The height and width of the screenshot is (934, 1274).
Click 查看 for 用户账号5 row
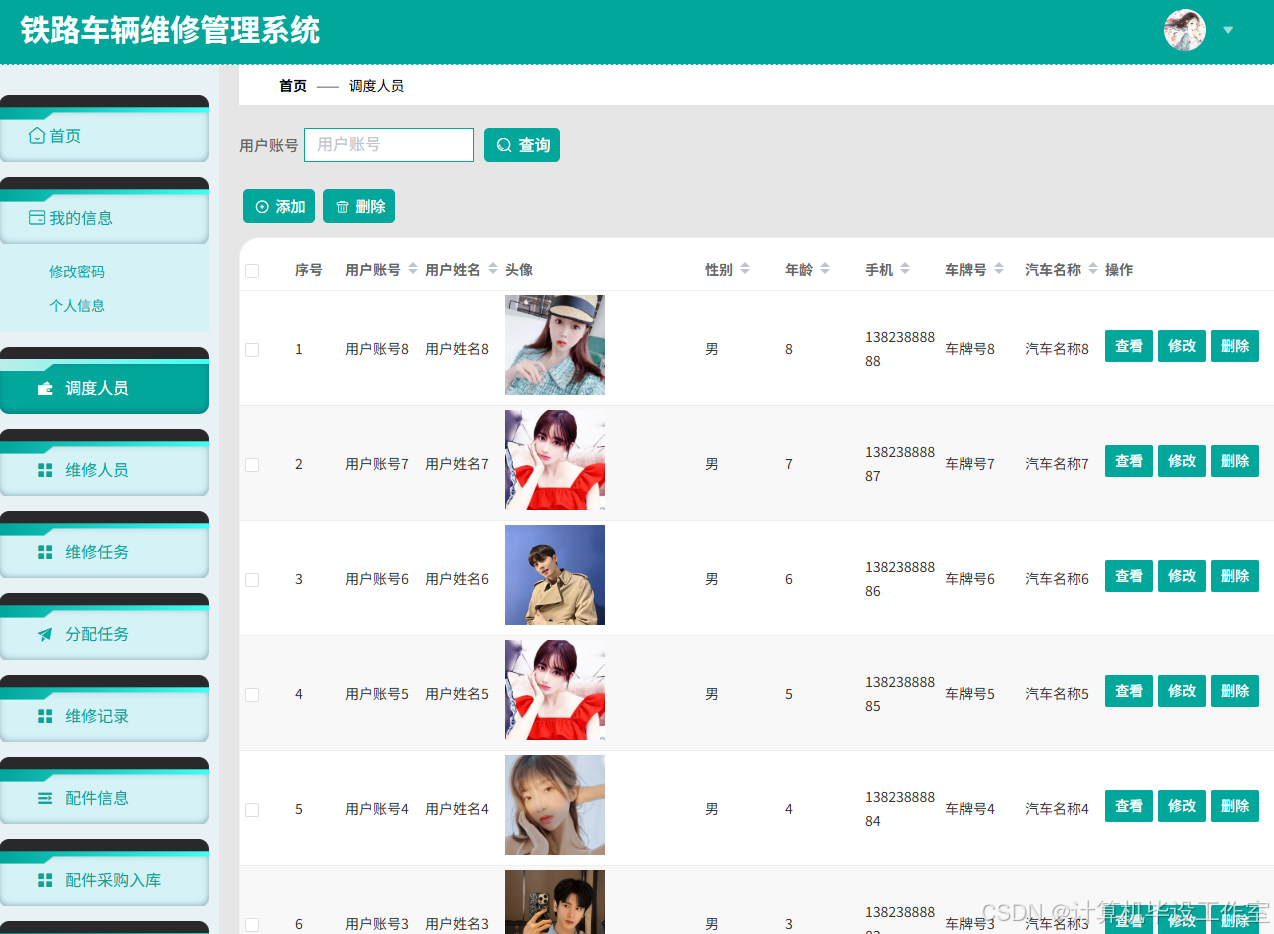pyautogui.click(x=1129, y=691)
